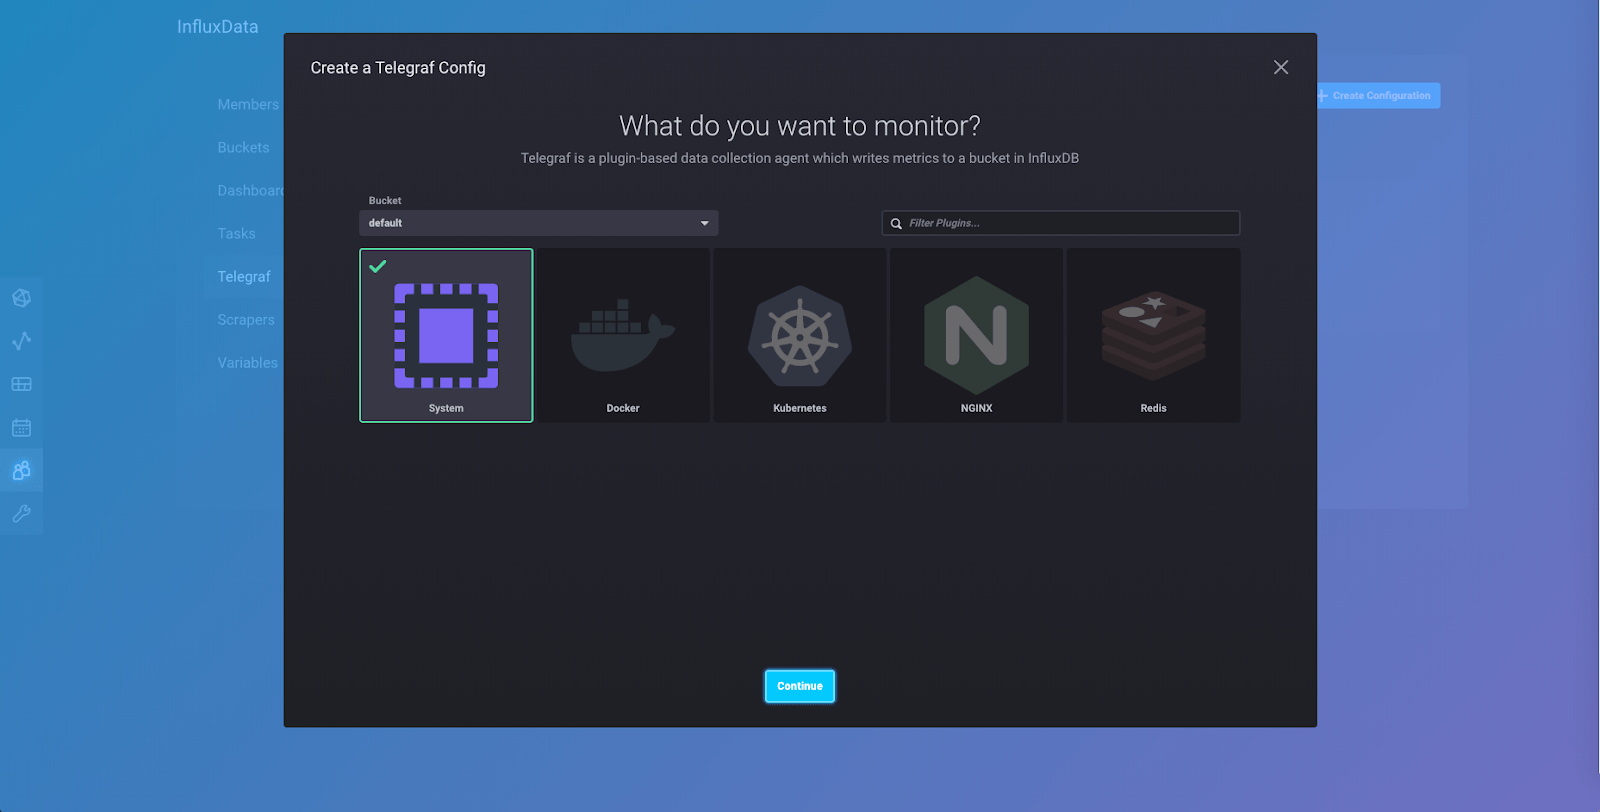The height and width of the screenshot is (812, 1600).
Task: Select the Redis plugin card
Action: point(1154,335)
